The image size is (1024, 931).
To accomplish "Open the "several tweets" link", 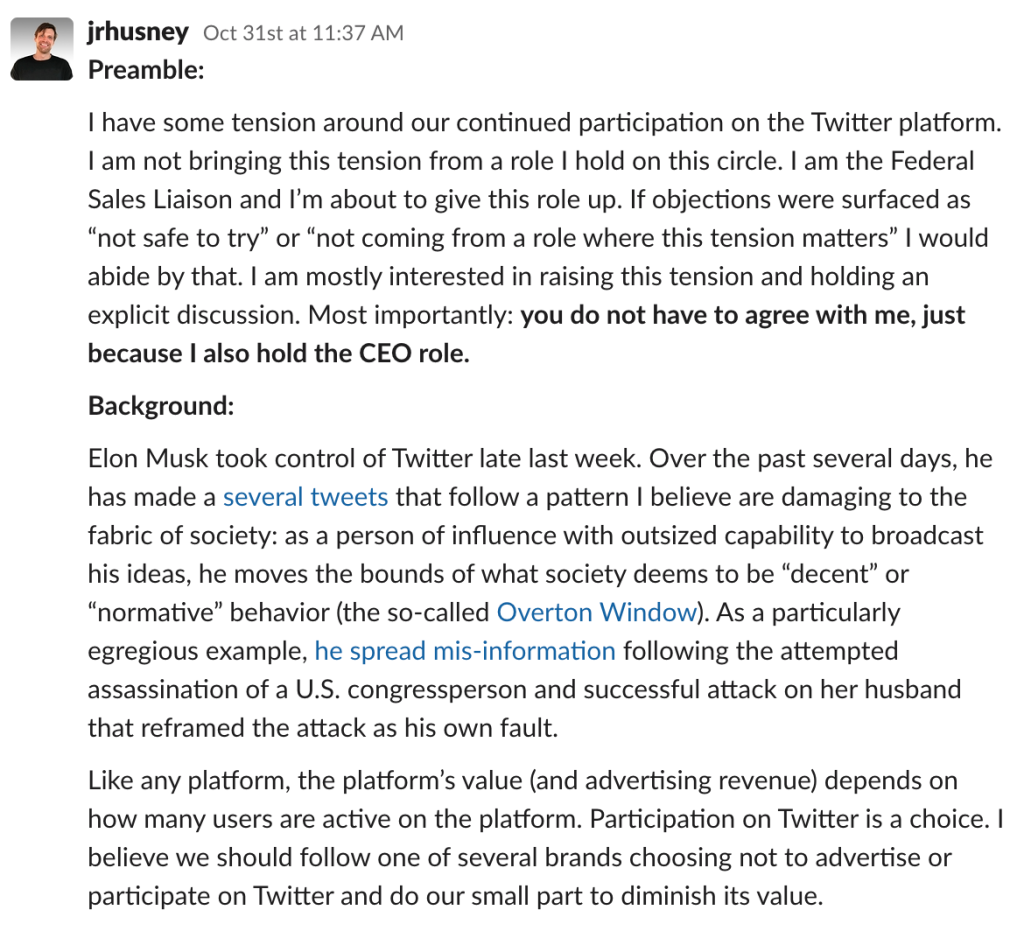I will click(x=306, y=497).
